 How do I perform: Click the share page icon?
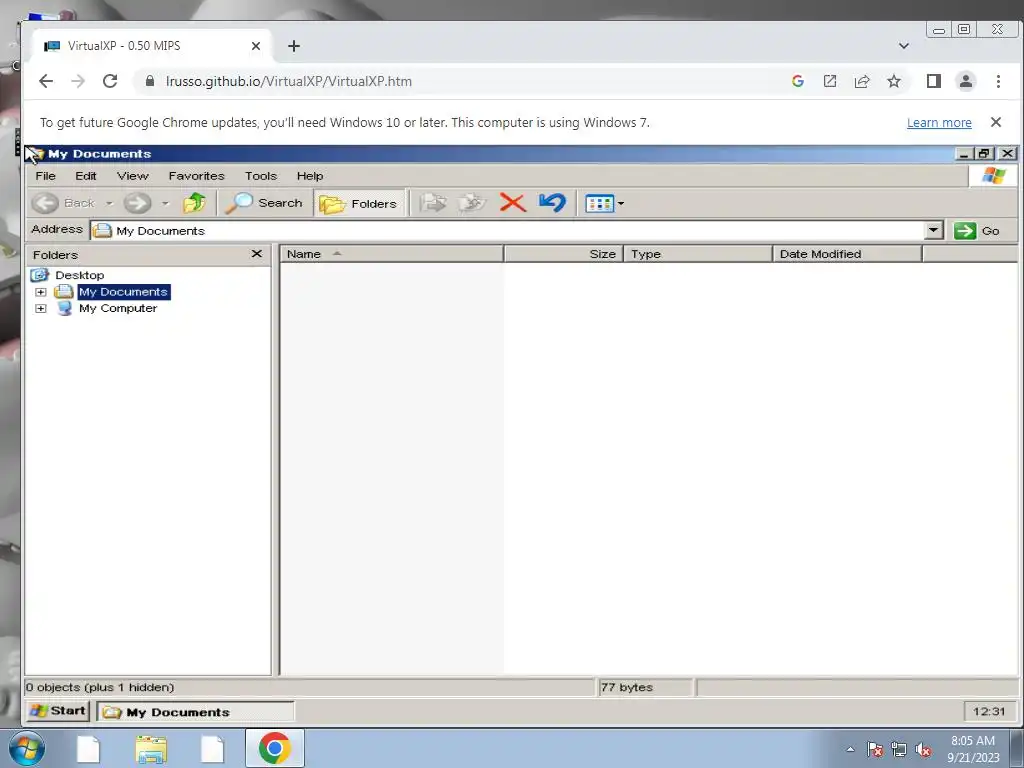(861, 81)
